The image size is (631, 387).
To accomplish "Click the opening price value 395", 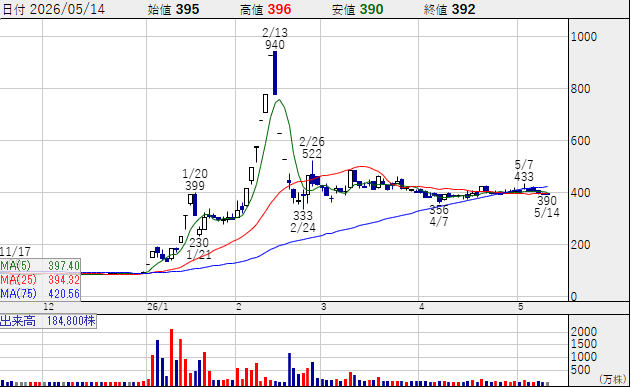I will (x=187, y=9).
